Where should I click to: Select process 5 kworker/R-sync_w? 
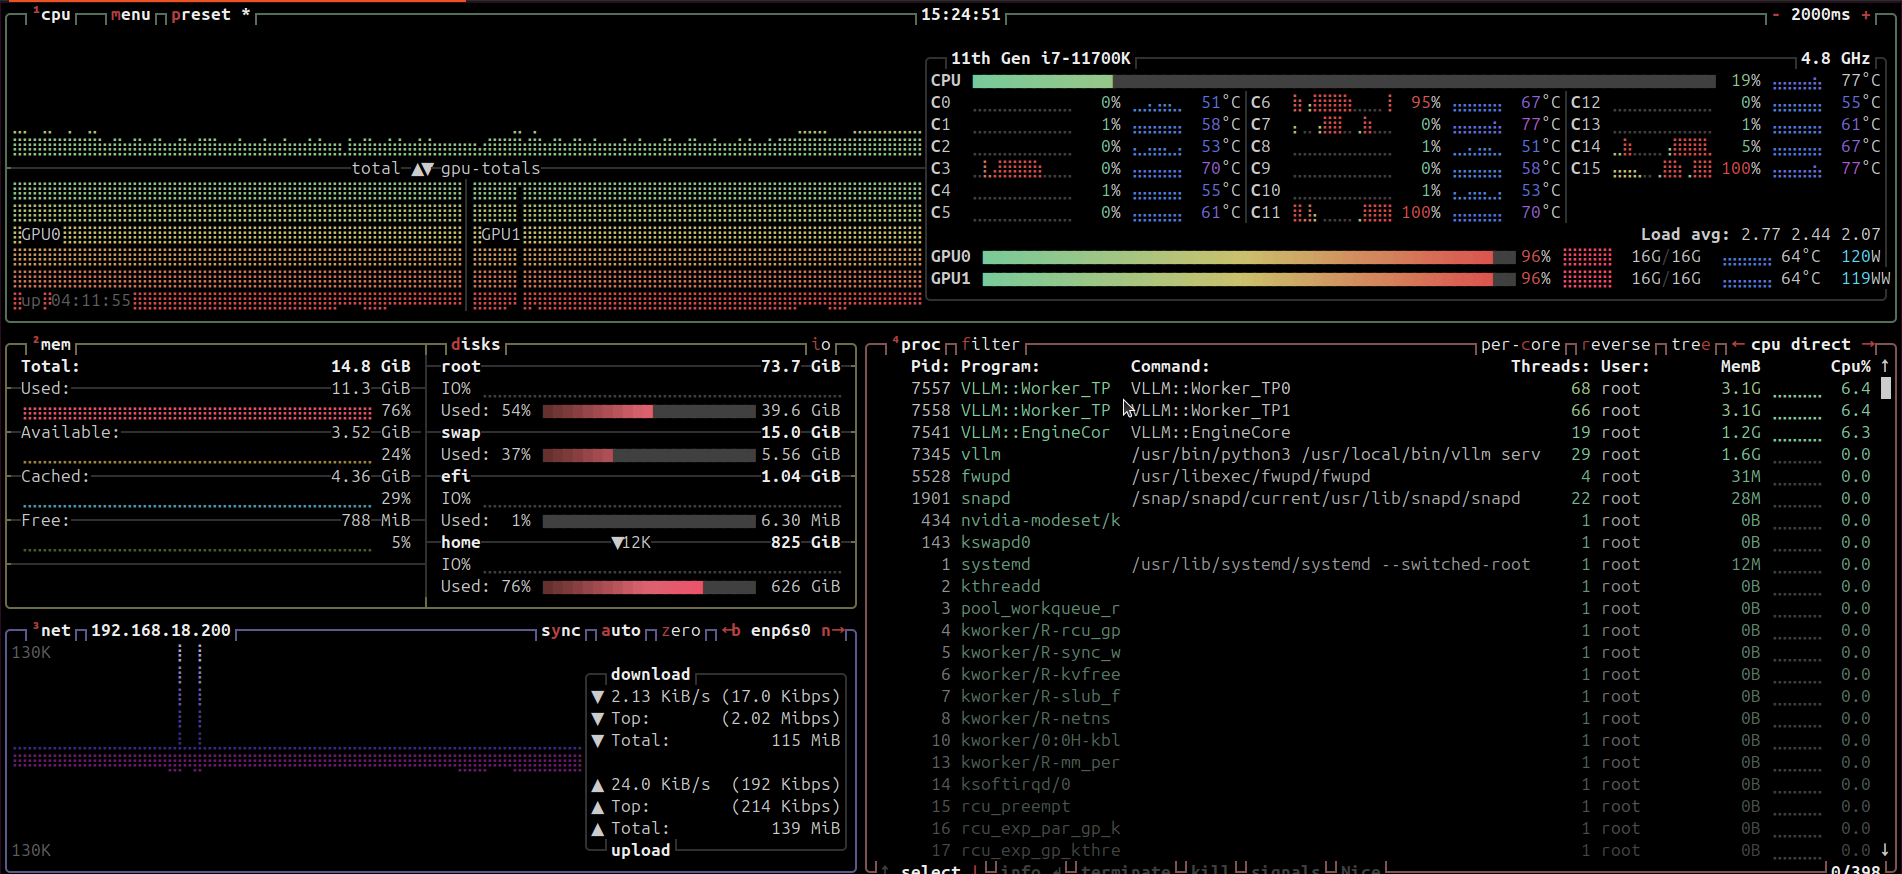pos(1376,653)
